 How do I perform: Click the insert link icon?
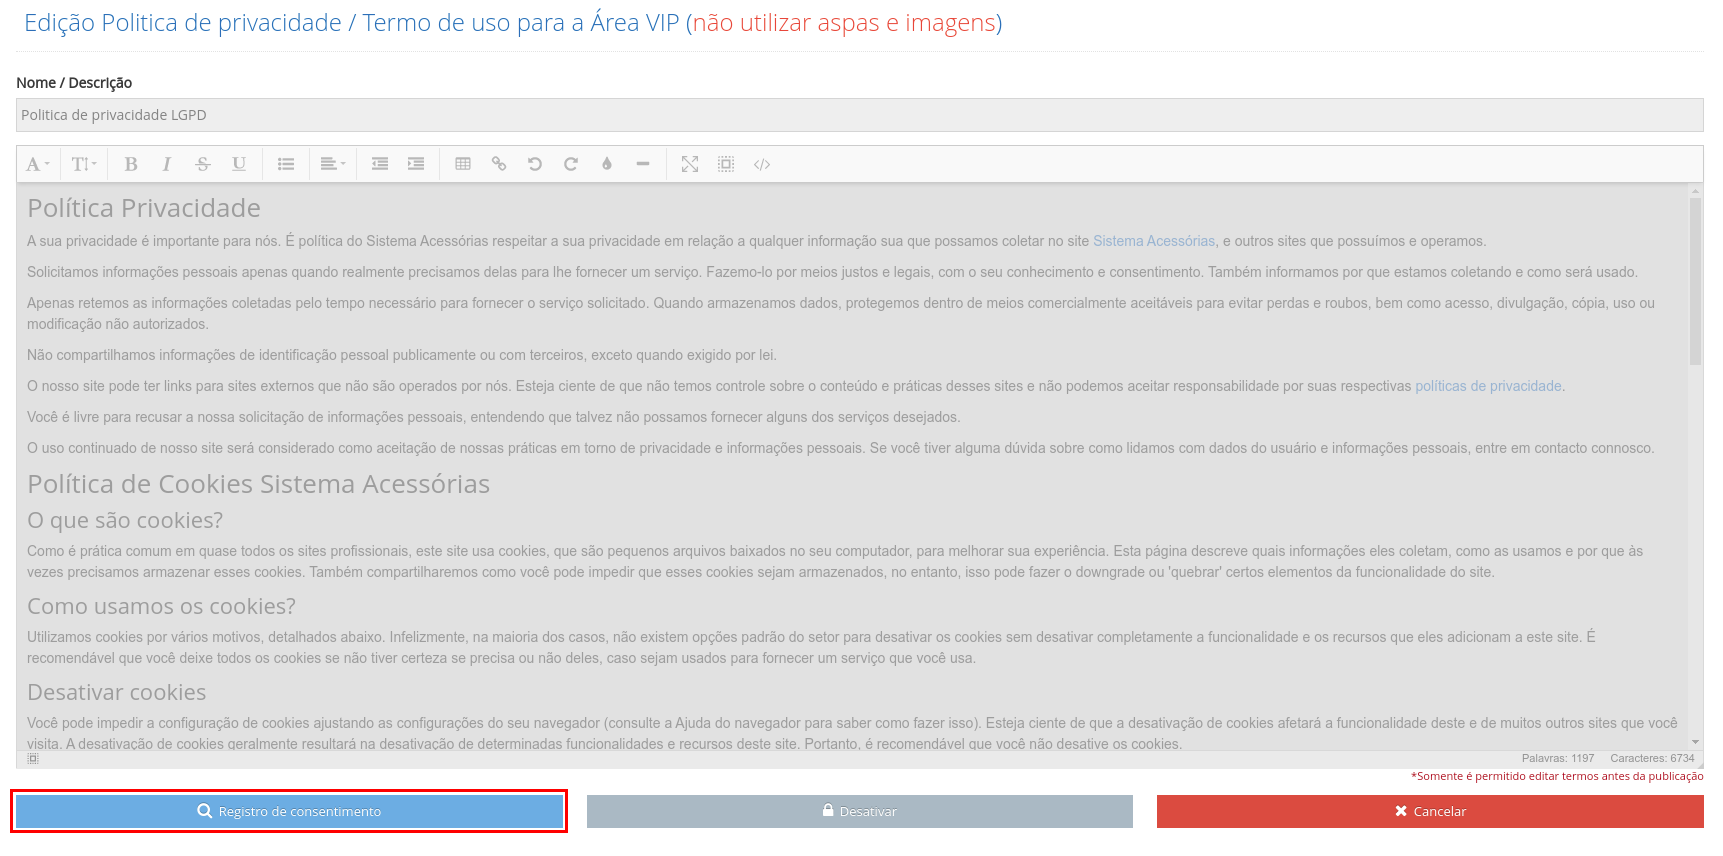coord(499,164)
